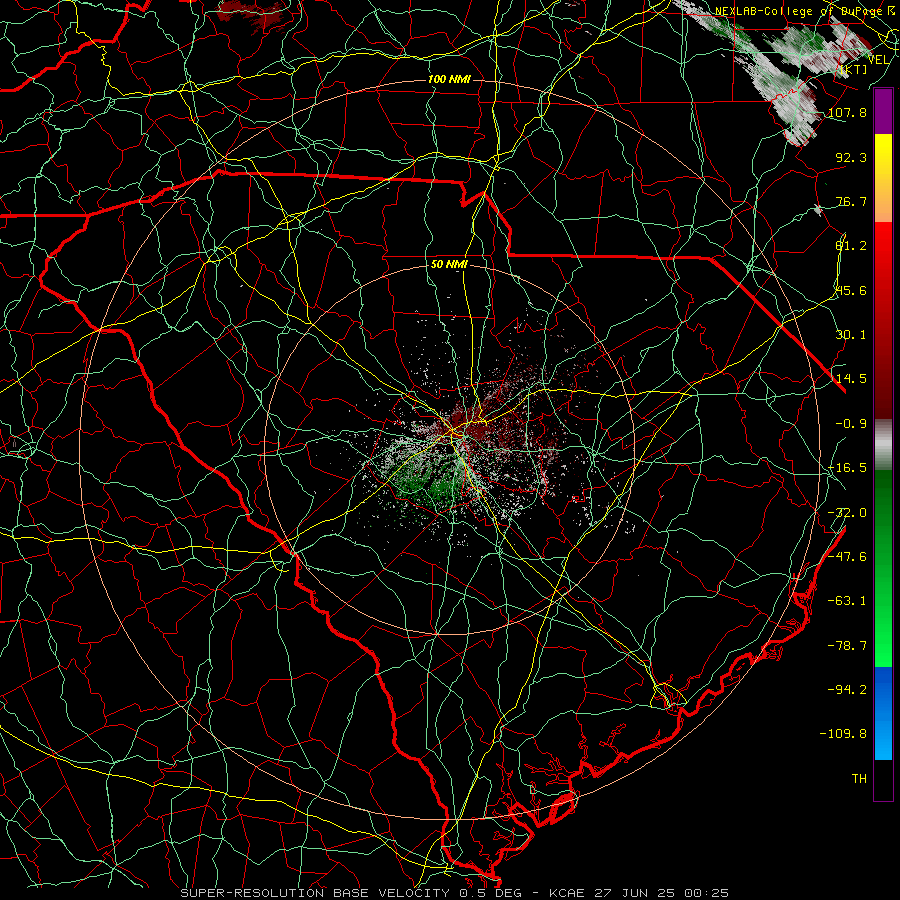Click the -32.0 scale value
Image resolution: width=900 pixels, height=900 pixels.
coord(847,513)
